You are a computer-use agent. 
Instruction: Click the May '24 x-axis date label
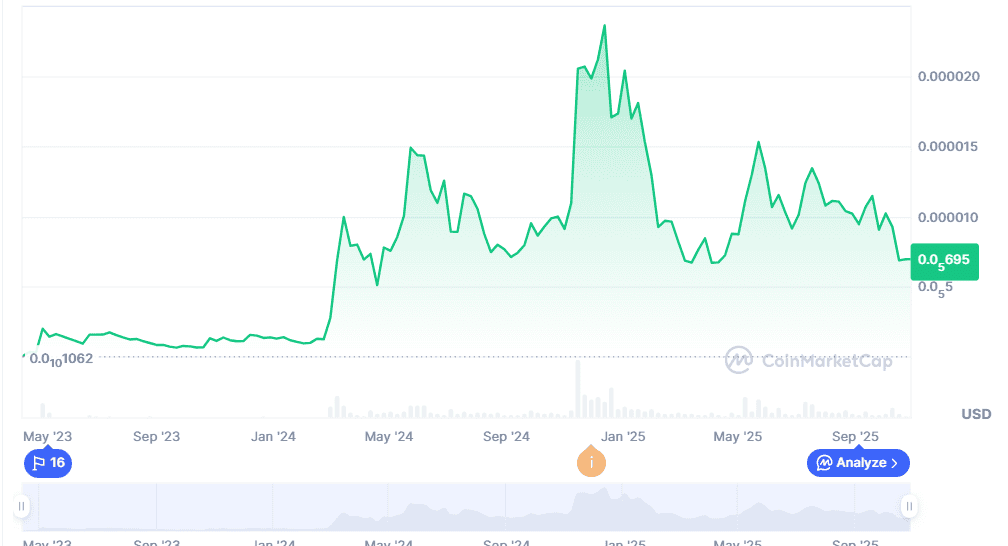389,437
